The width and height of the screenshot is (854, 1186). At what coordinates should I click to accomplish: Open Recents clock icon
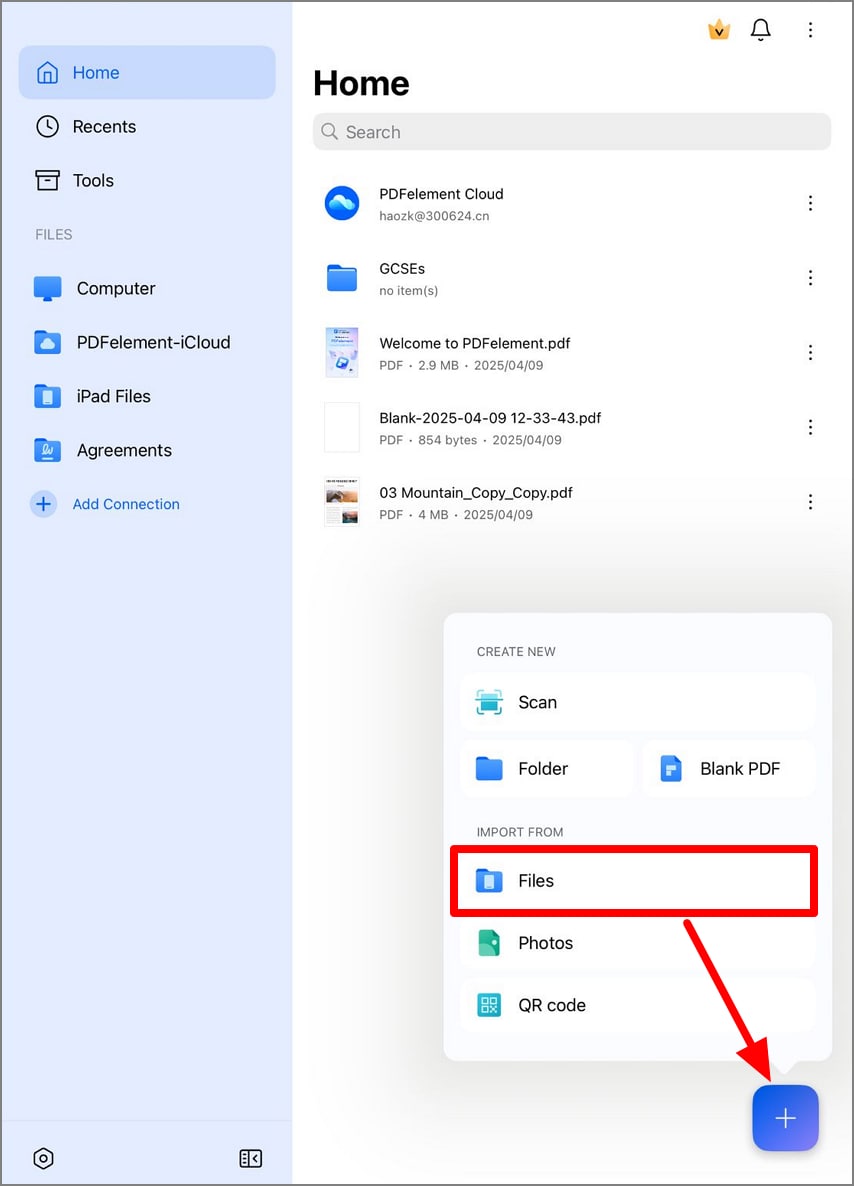[x=48, y=126]
